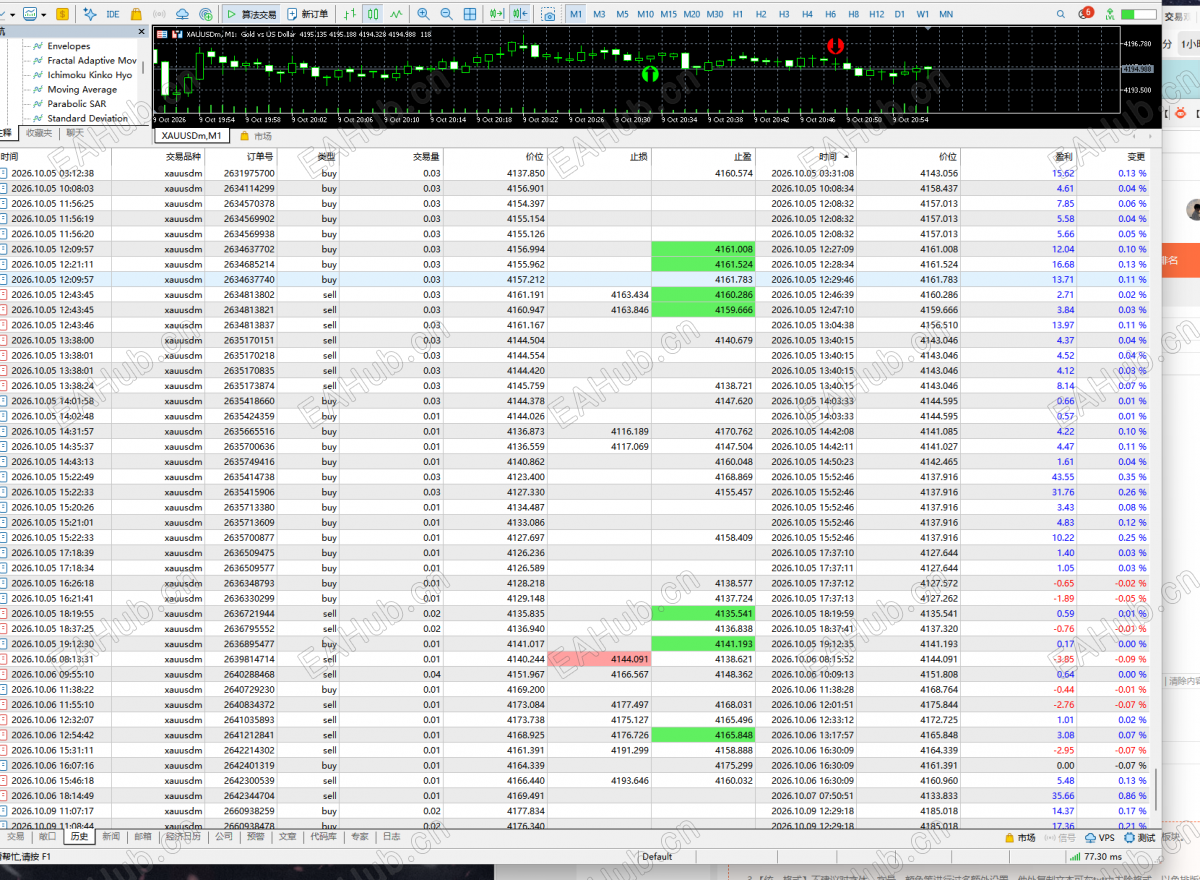The height and width of the screenshot is (880, 1200).
Task: Open the 收藏夹 favorites tab in navigator
Action: (39, 133)
